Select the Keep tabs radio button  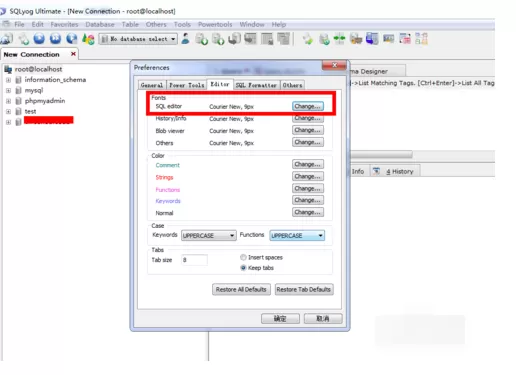tap(243, 268)
